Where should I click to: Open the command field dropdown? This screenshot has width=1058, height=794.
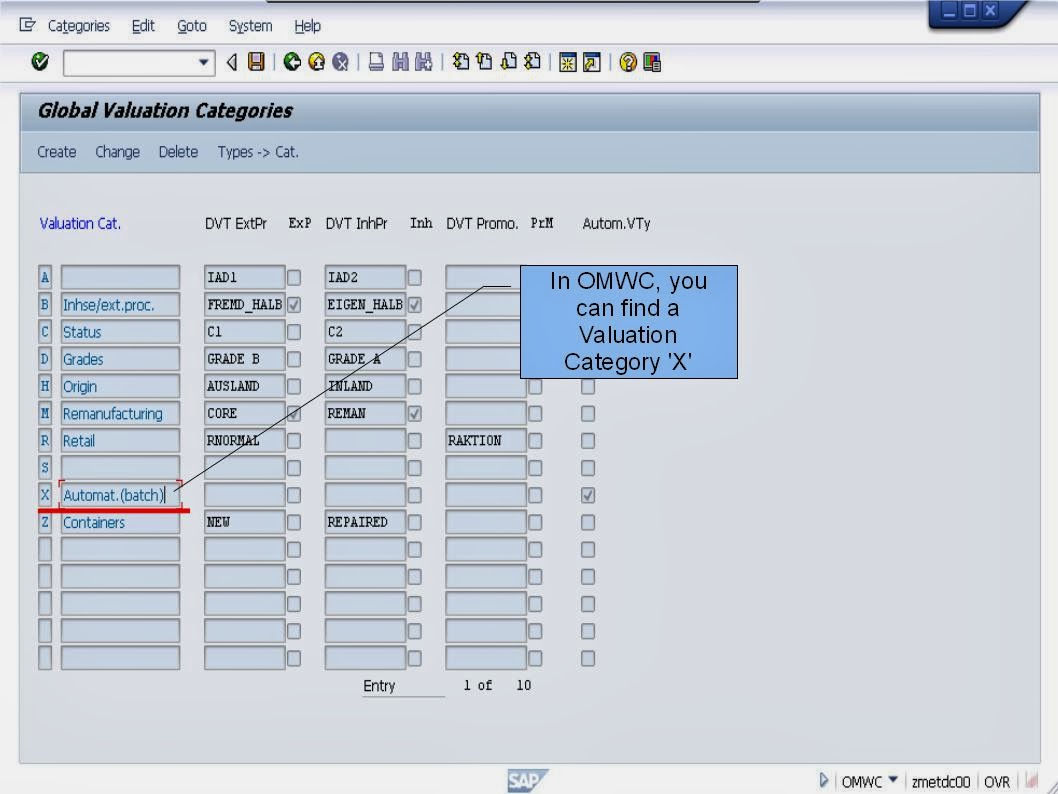pos(205,62)
